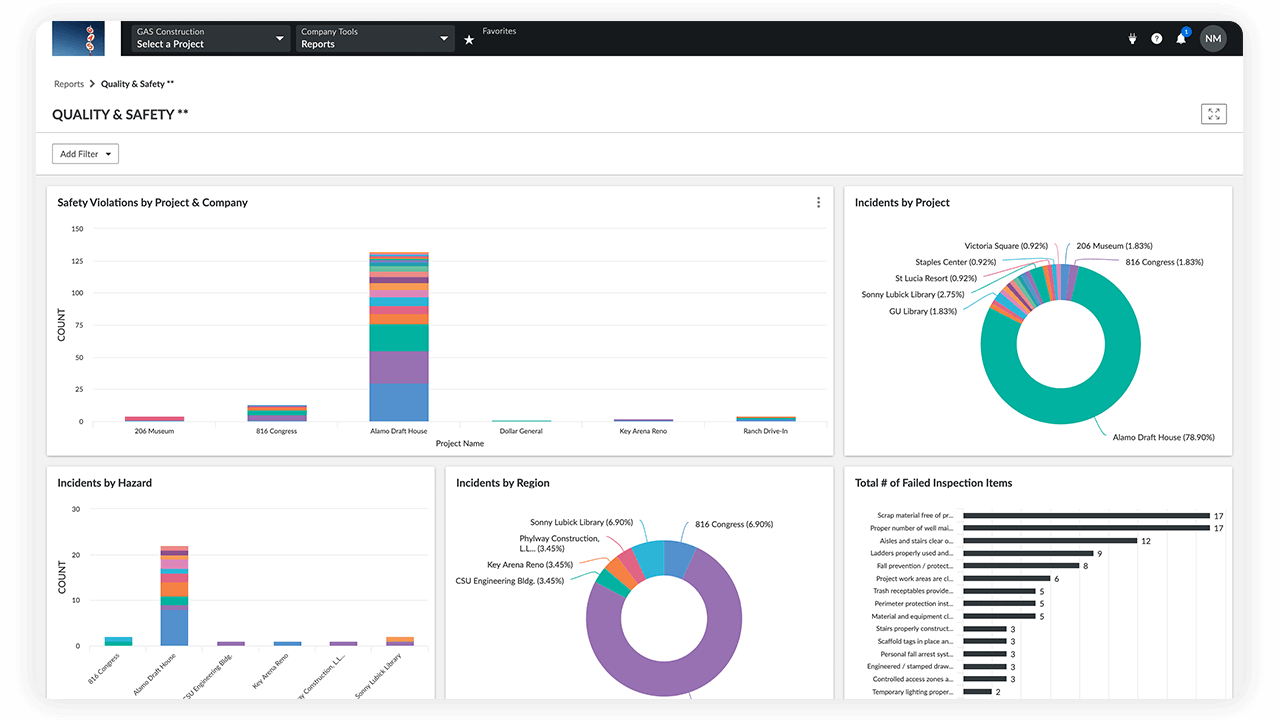The image size is (1280, 720).
Task: Click the Incidents by Hazard title
Action: point(104,483)
